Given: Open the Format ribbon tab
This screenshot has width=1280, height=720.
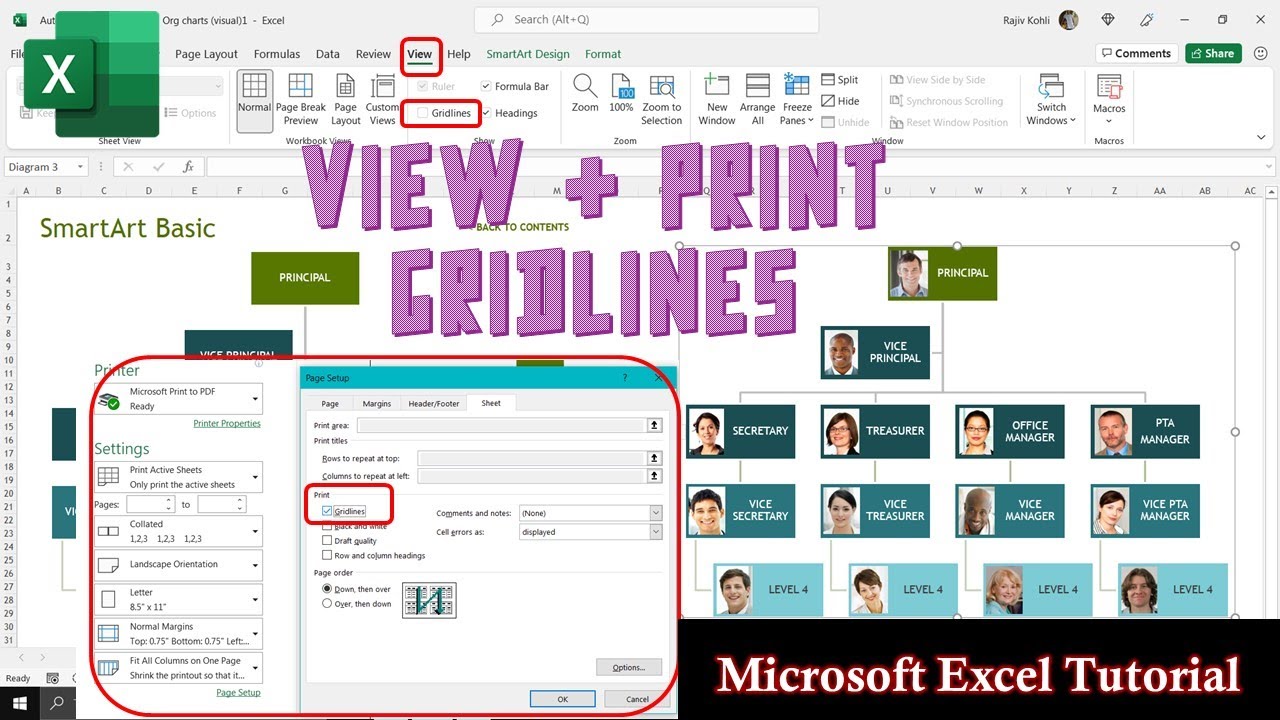Looking at the screenshot, I should click(603, 54).
